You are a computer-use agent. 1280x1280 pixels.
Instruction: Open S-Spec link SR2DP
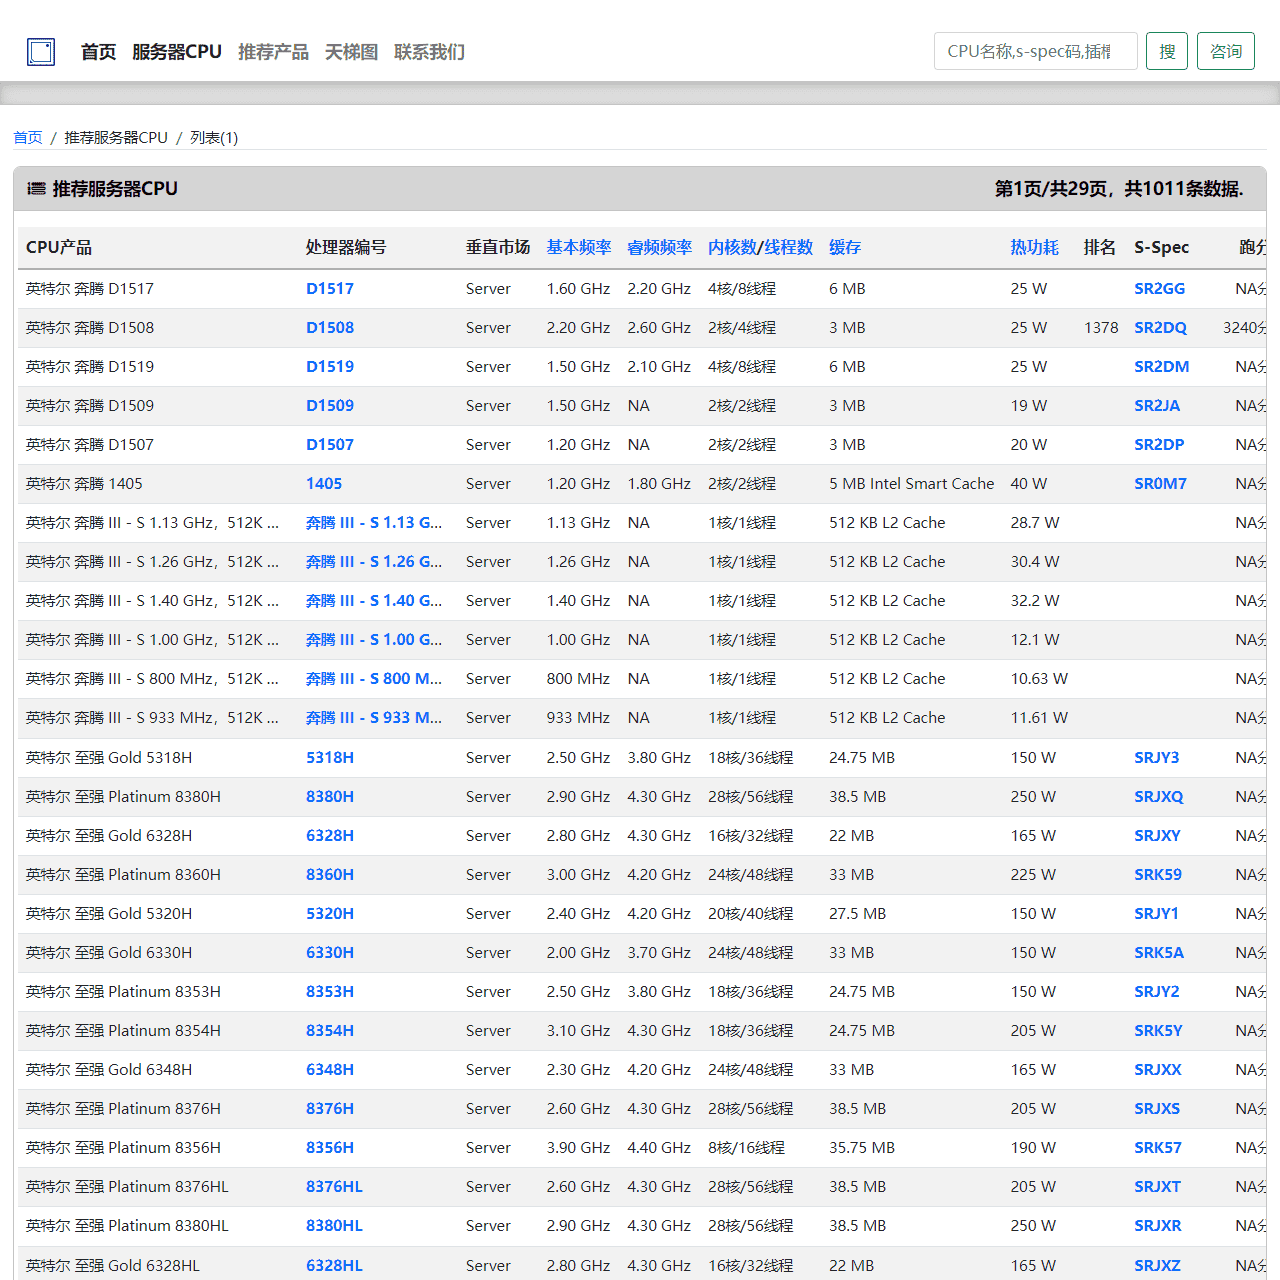point(1159,444)
